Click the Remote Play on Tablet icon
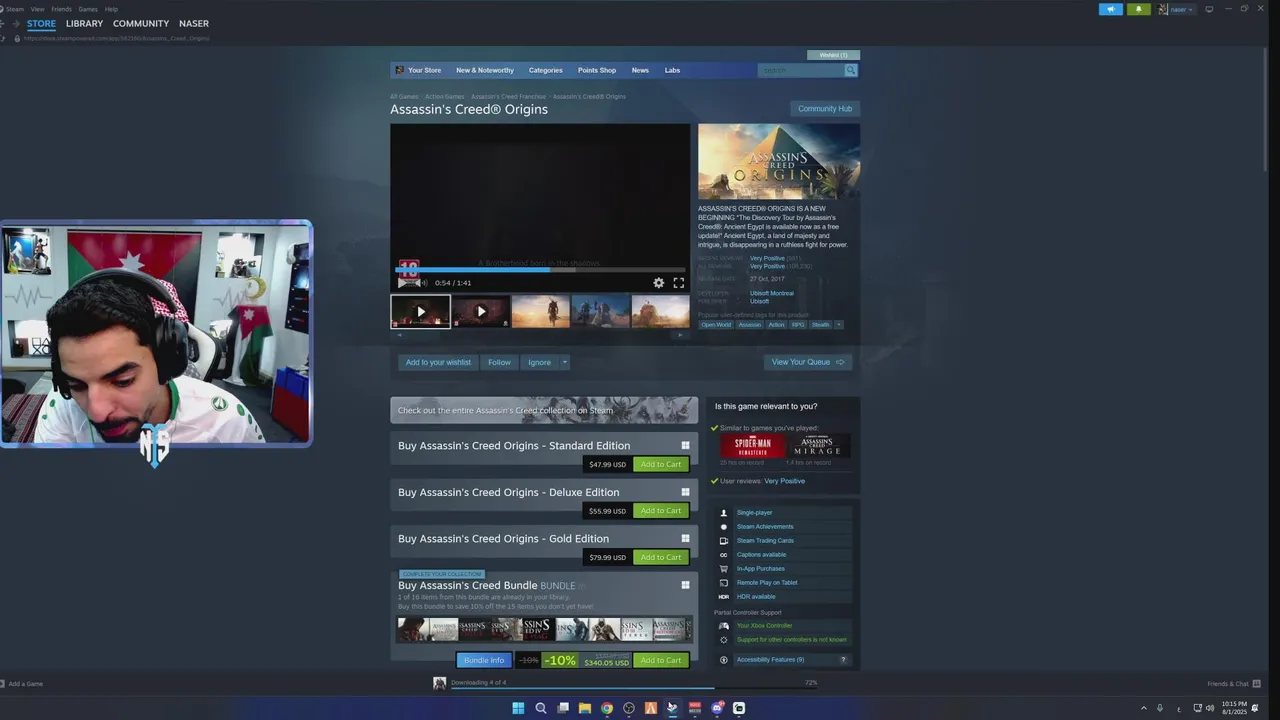 pyautogui.click(x=724, y=583)
